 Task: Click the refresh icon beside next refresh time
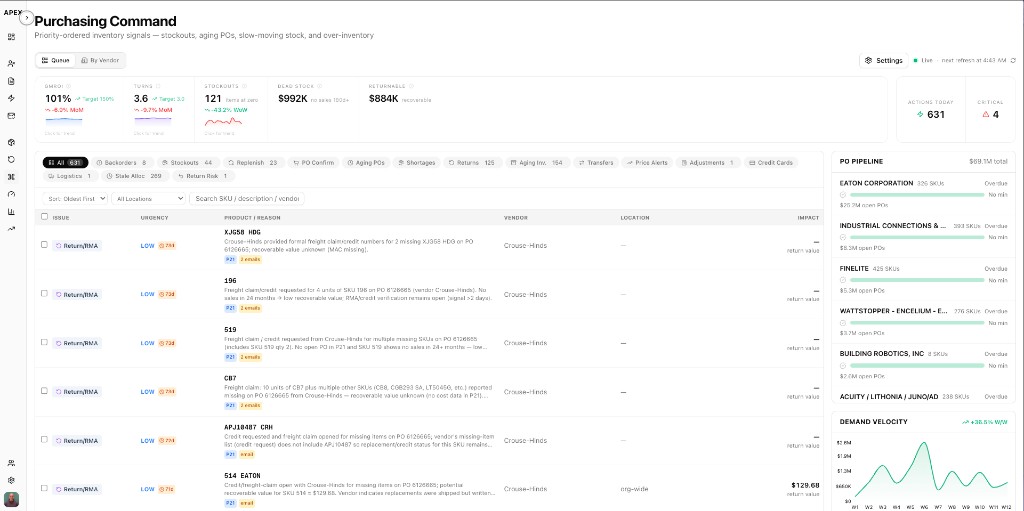[x=1013, y=60]
